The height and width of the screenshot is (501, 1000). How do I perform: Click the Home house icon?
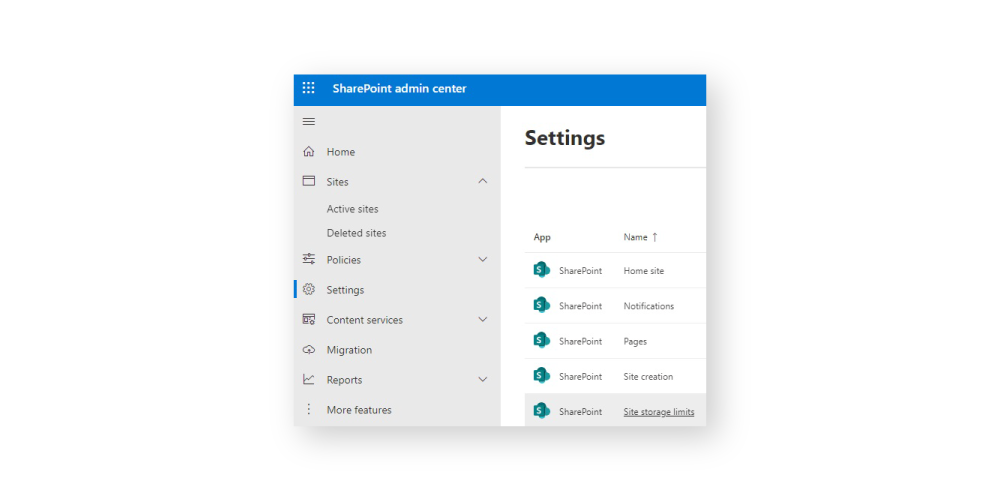(x=308, y=152)
